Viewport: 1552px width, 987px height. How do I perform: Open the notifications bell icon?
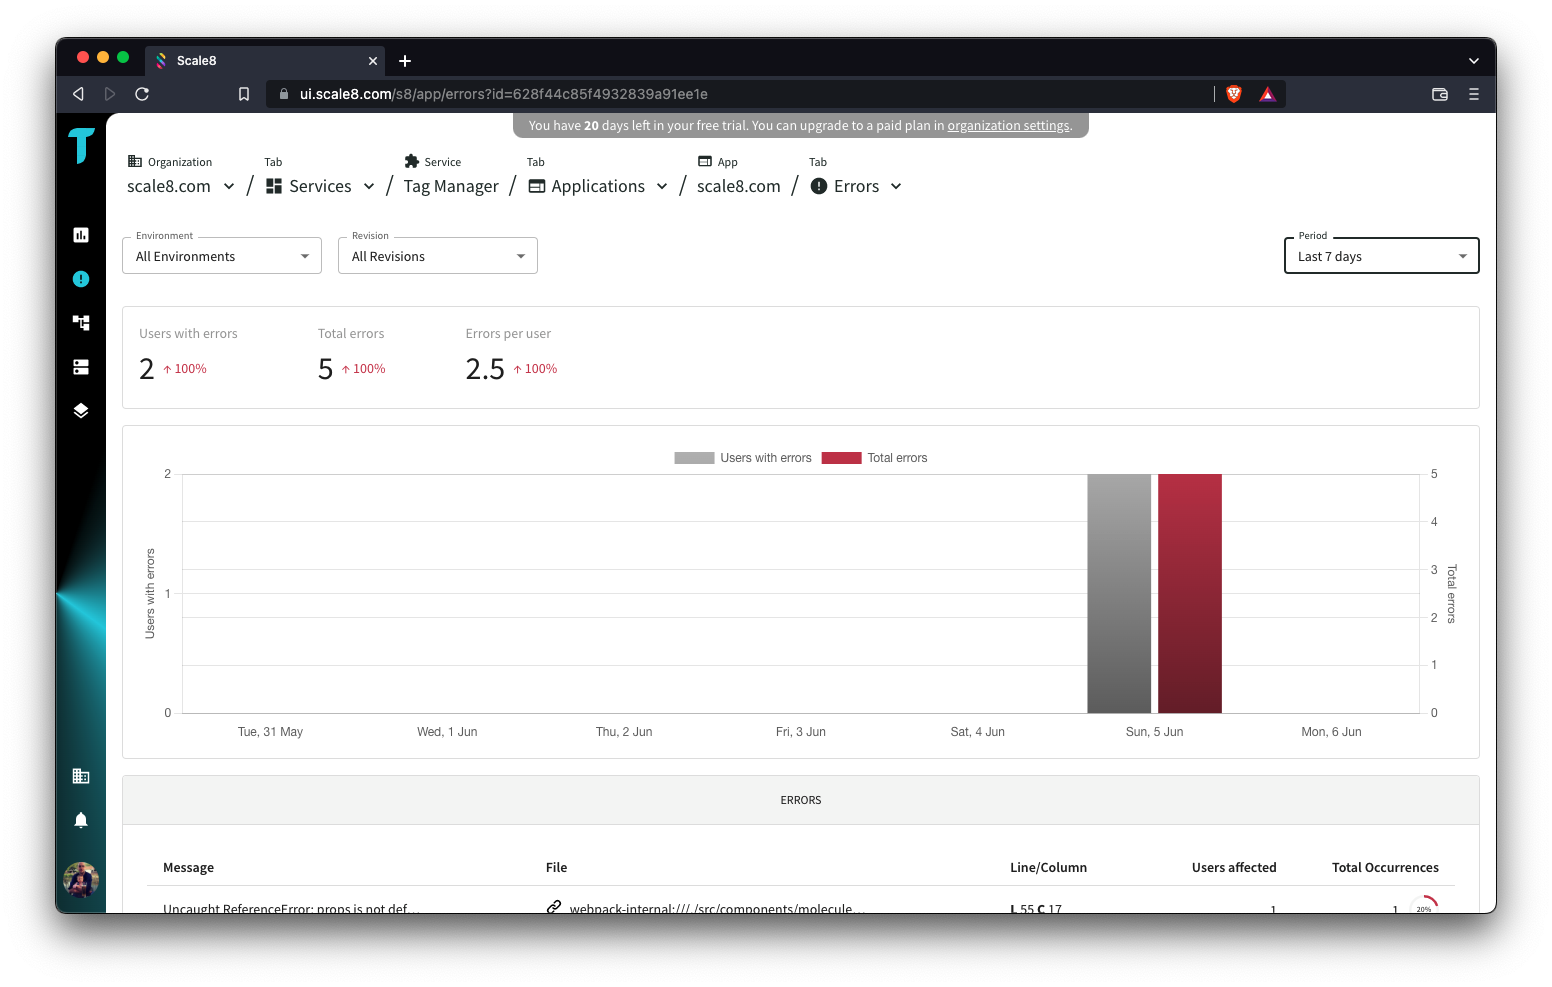81,820
